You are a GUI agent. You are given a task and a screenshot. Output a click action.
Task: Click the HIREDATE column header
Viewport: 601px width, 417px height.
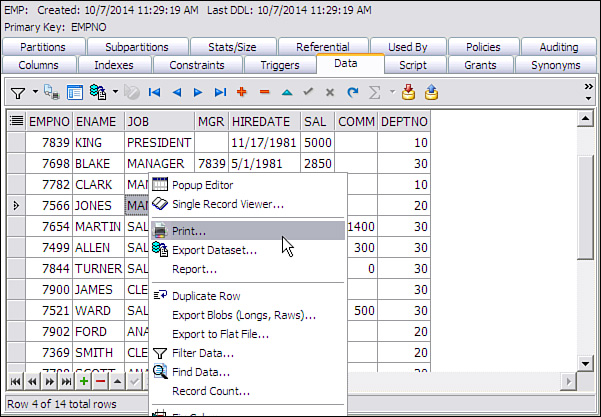[x=259, y=120]
